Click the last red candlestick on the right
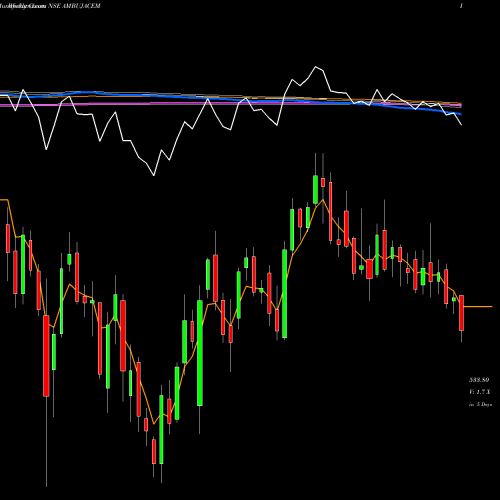500x500 pixels. tap(461, 313)
